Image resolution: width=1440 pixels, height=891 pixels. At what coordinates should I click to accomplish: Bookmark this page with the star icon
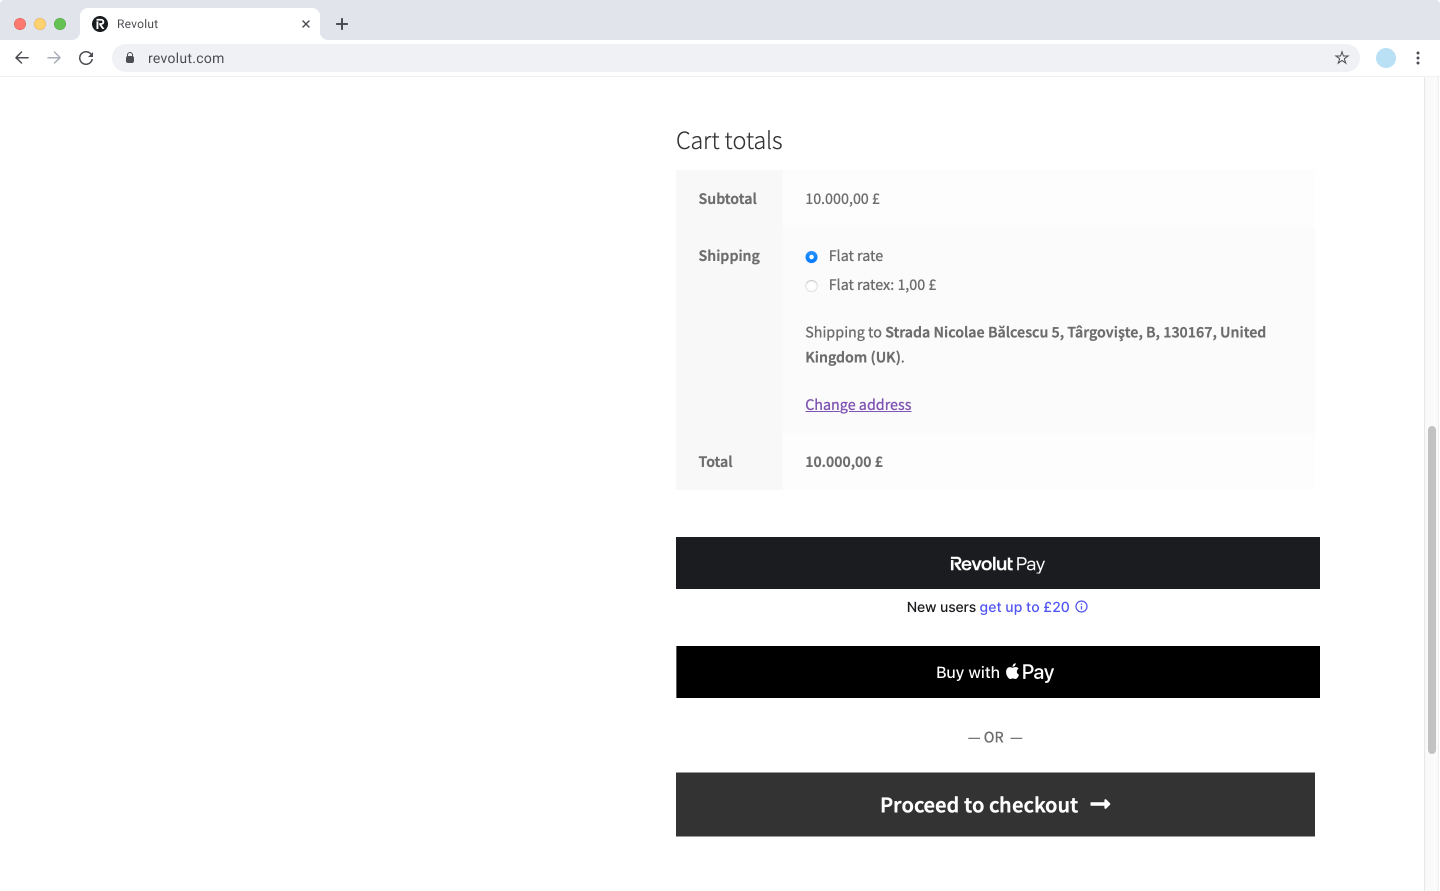pos(1342,58)
